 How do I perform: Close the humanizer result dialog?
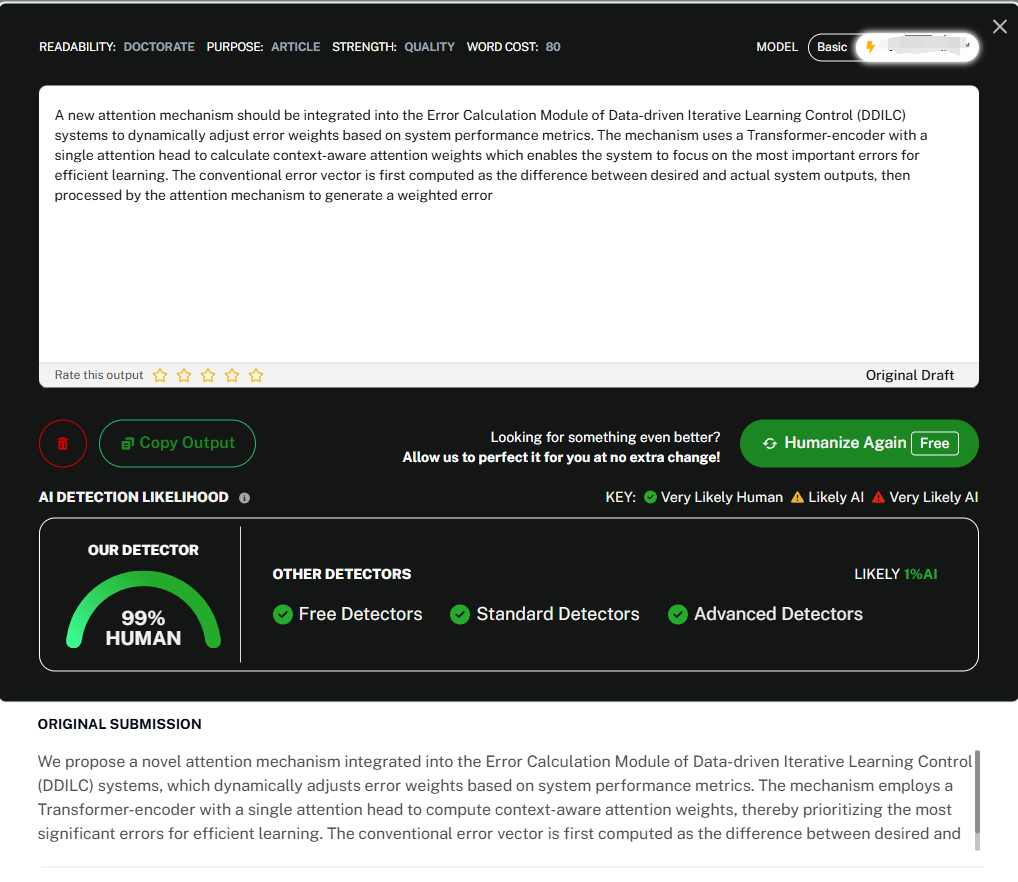coord(999,27)
